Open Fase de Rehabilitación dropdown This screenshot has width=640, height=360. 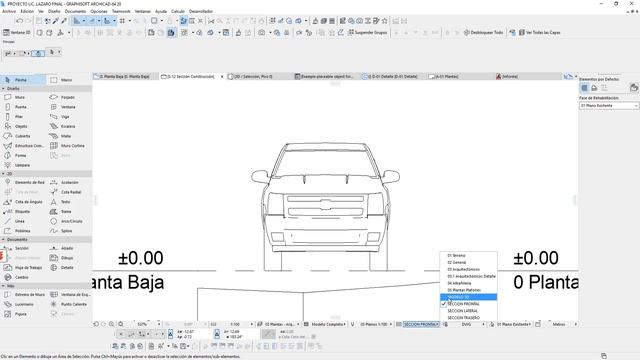point(609,106)
